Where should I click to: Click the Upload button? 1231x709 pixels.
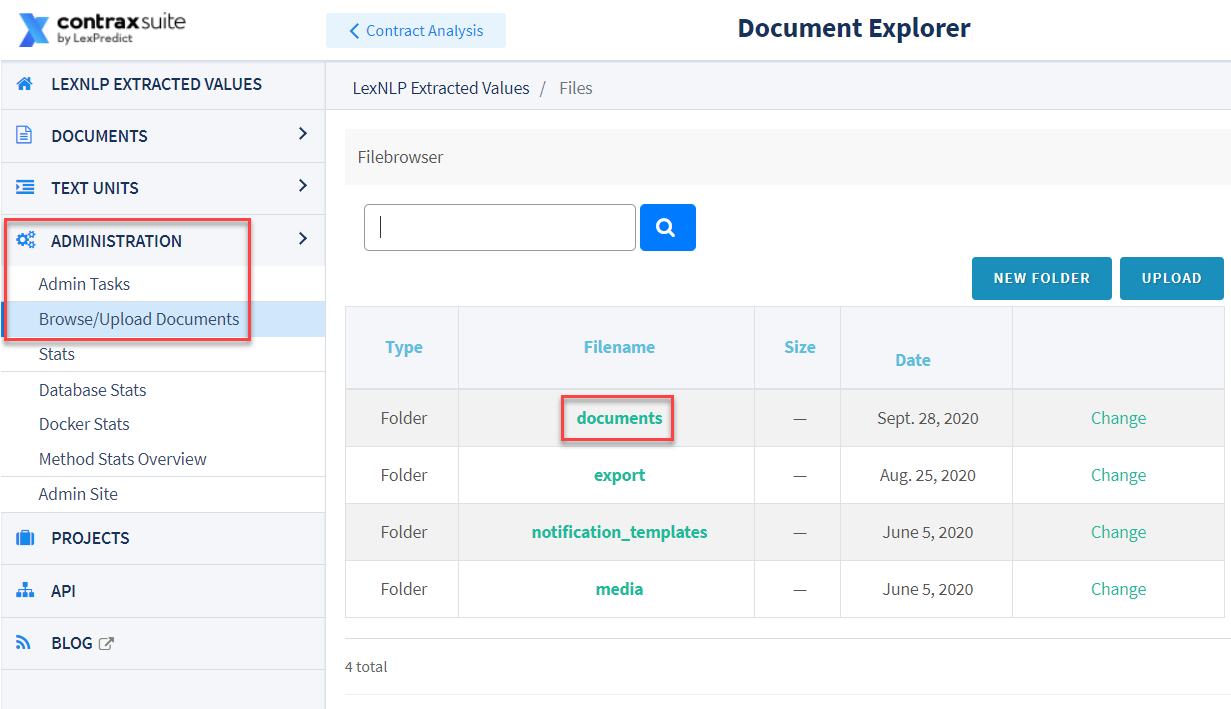(1172, 278)
